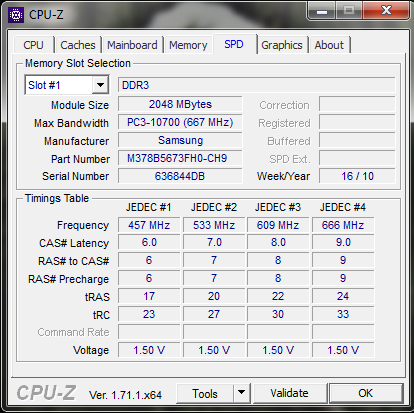Click serial number 636844DB
Image resolution: width=414 pixels, height=413 pixels.
(180, 176)
